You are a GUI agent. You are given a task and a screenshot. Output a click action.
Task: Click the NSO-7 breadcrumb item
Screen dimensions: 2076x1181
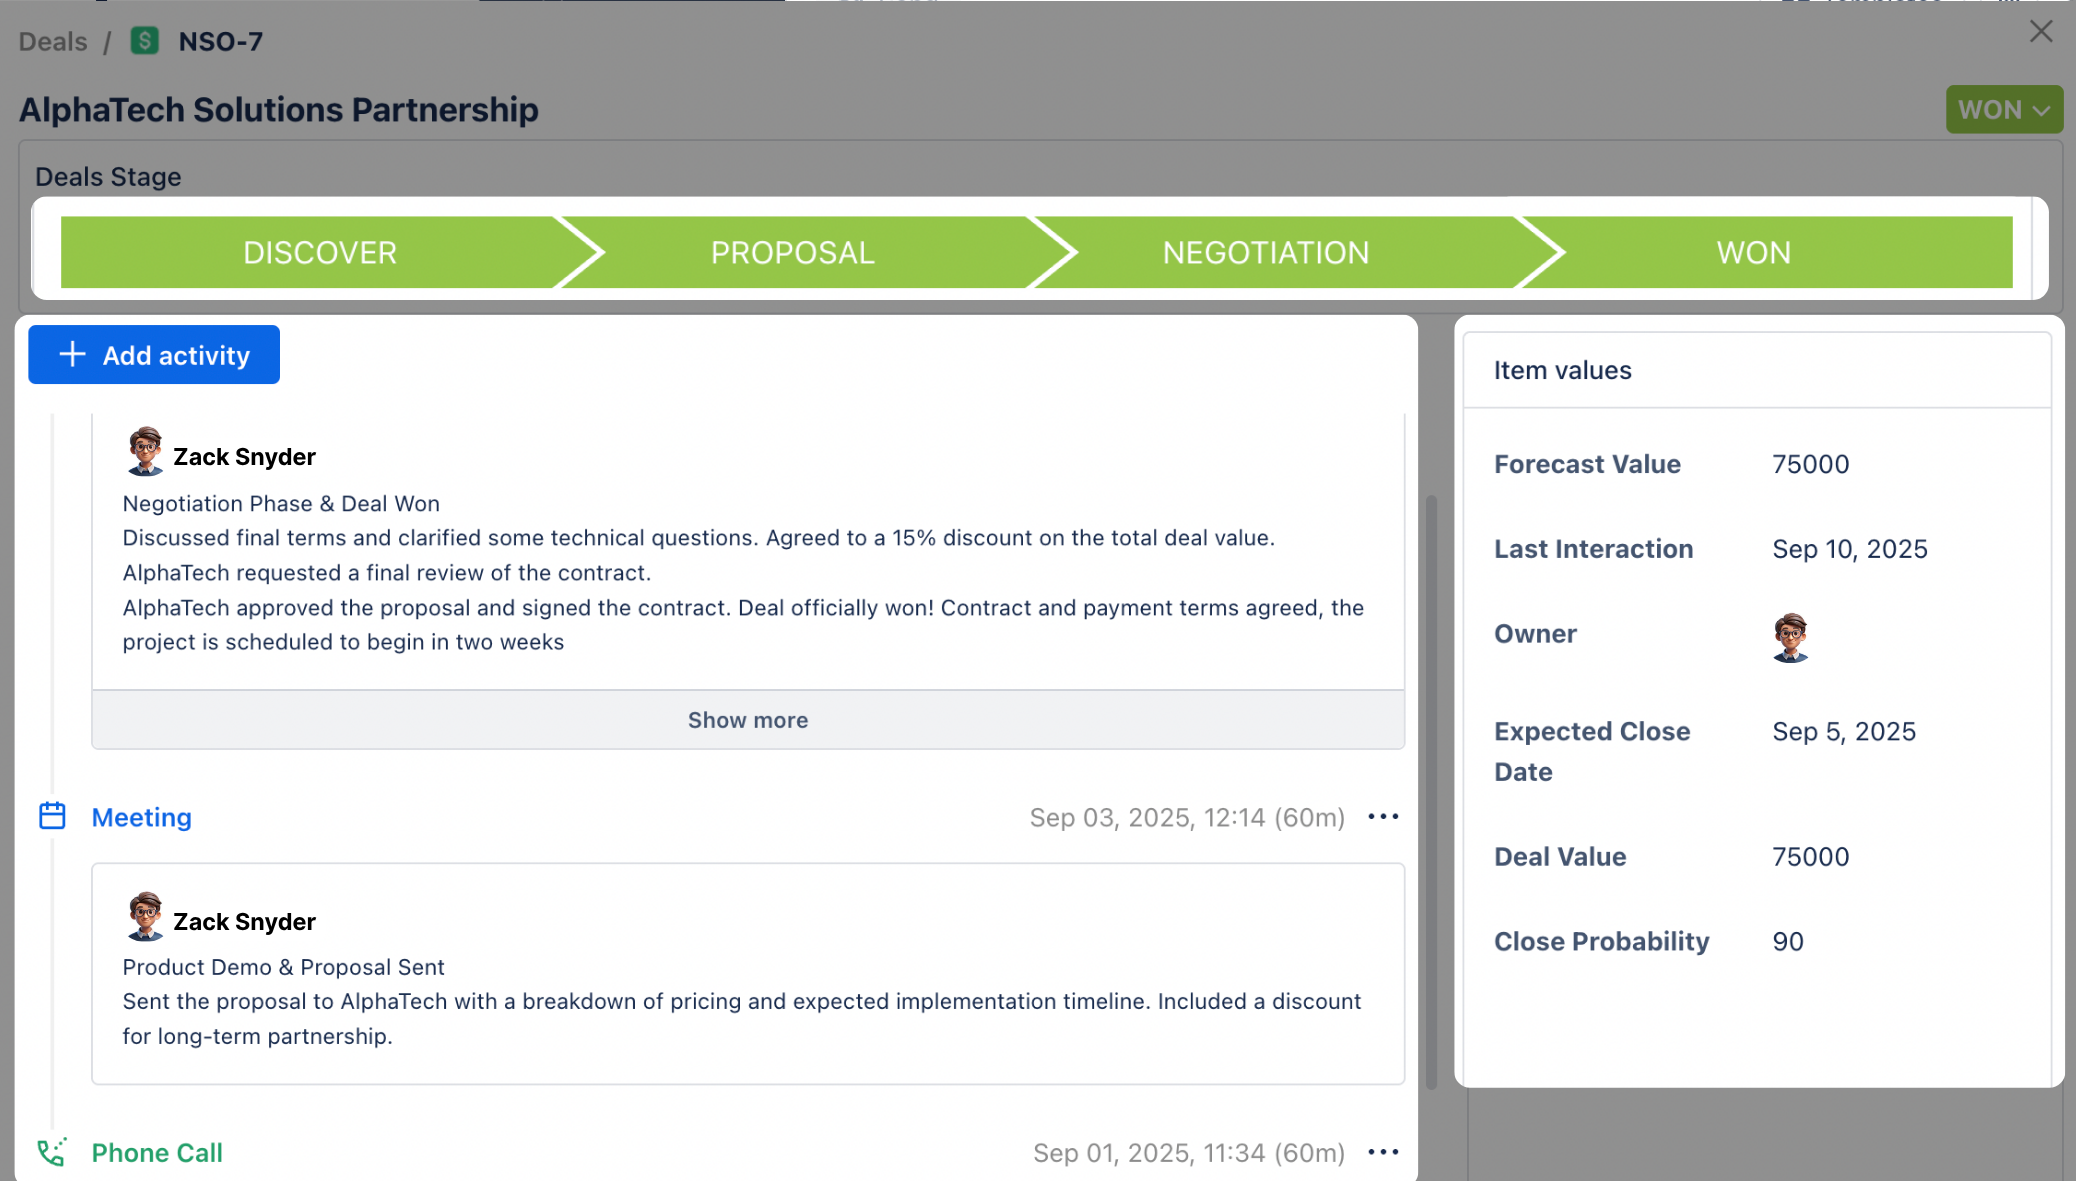(219, 41)
